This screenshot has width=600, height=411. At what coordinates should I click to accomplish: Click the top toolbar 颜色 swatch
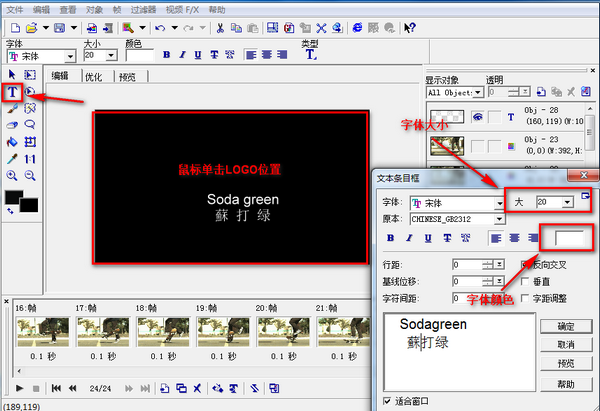(x=140, y=56)
